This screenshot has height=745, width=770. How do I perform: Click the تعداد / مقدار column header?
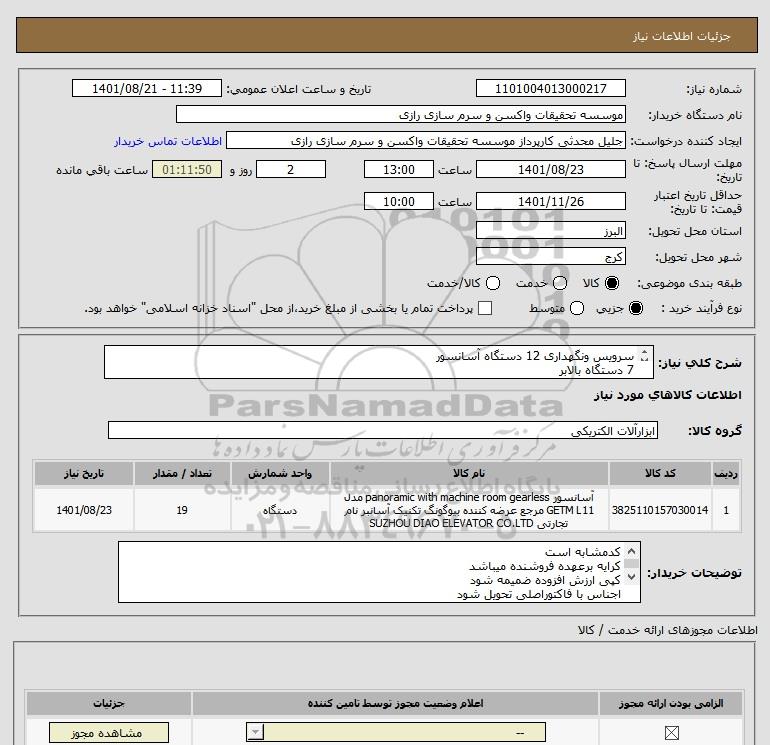(182, 473)
